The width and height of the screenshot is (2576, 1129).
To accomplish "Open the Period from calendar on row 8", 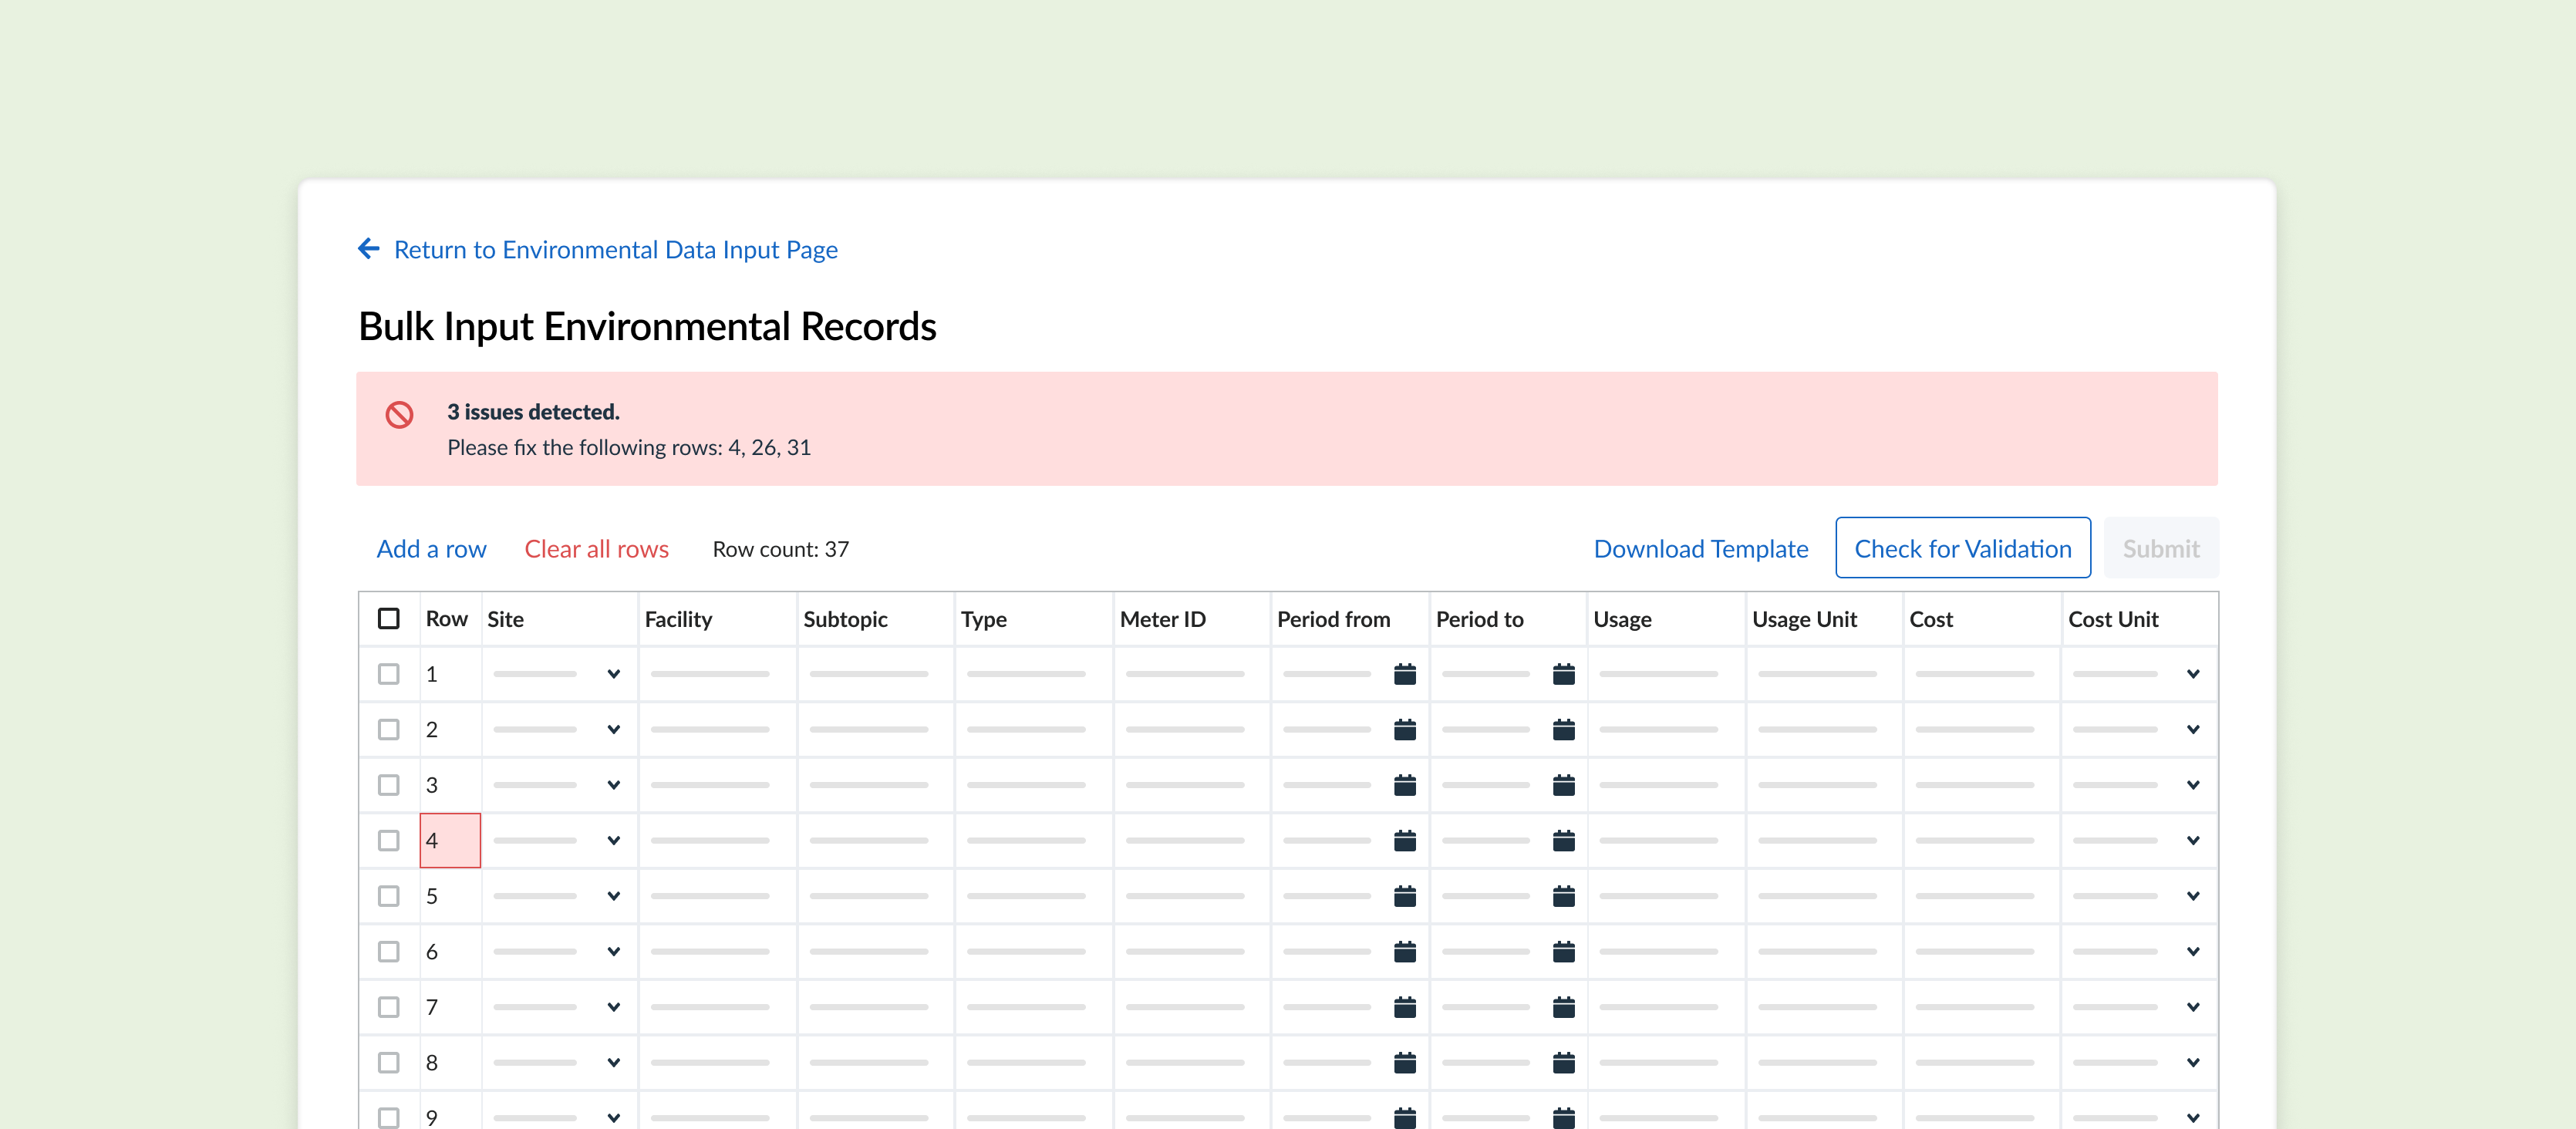I will click(1405, 1063).
